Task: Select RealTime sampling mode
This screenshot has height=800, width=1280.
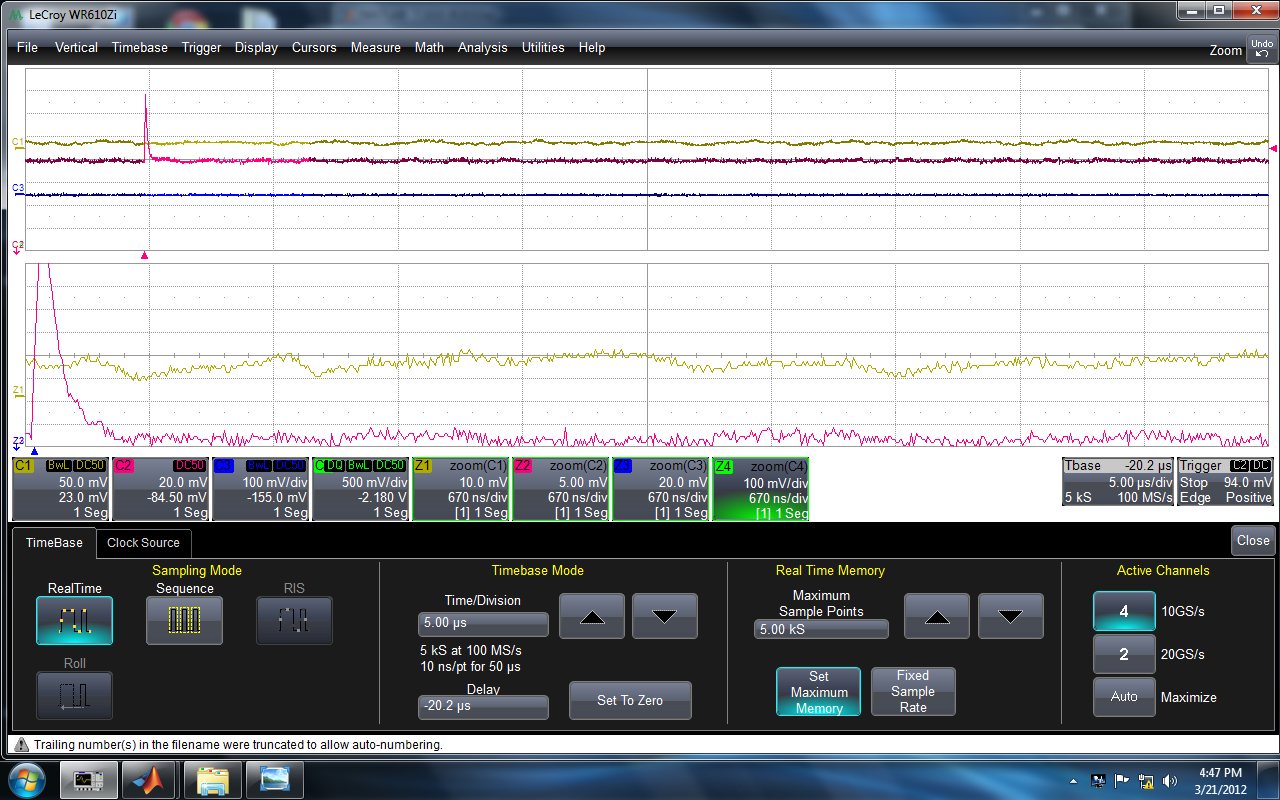Action: pyautogui.click(x=74, y=620)
